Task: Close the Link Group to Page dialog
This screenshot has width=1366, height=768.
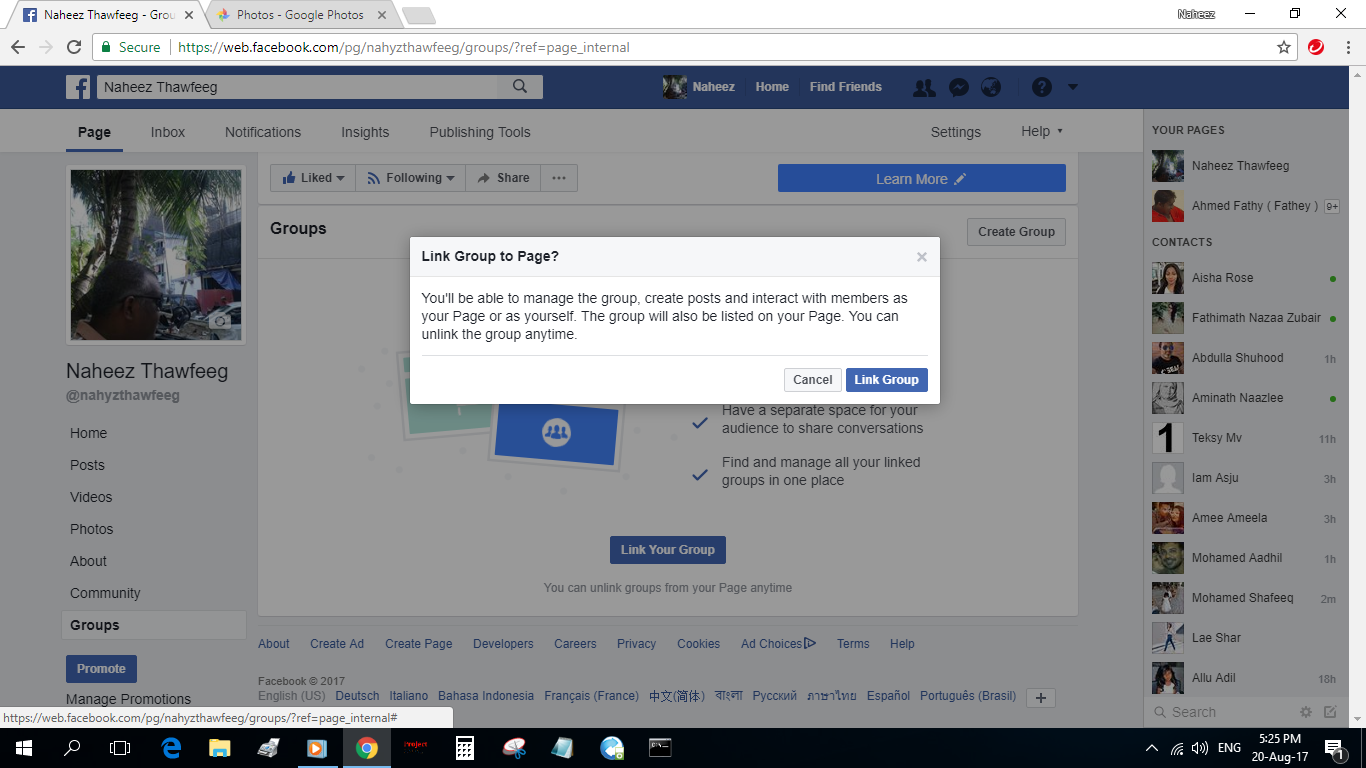Action: pos(922,257)
